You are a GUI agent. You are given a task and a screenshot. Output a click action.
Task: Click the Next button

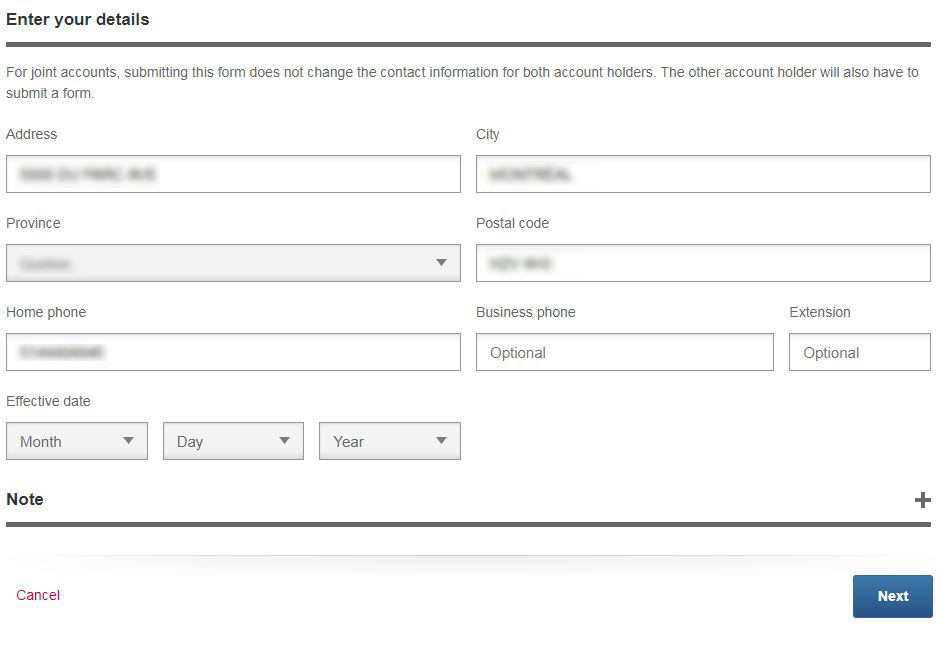(892, 596)
